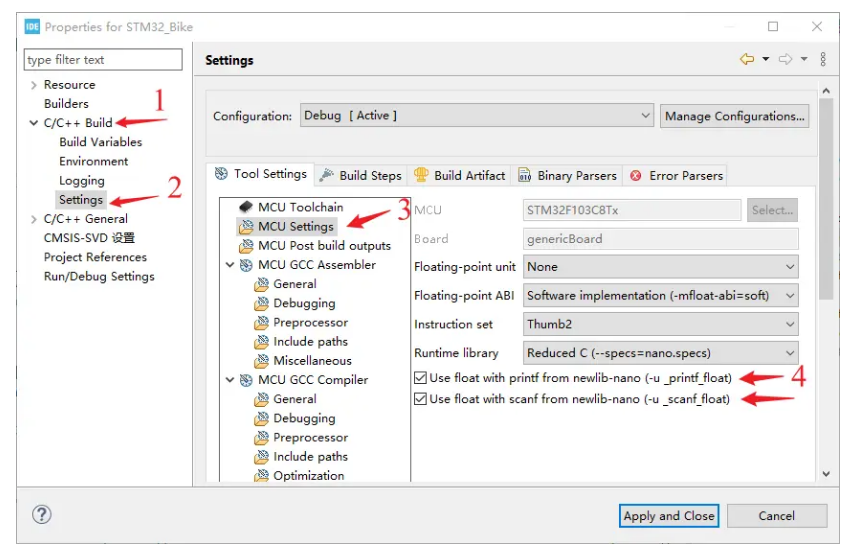
Task: Click the Assembler Preprocessor option icon
Action: tap(261, 322)
